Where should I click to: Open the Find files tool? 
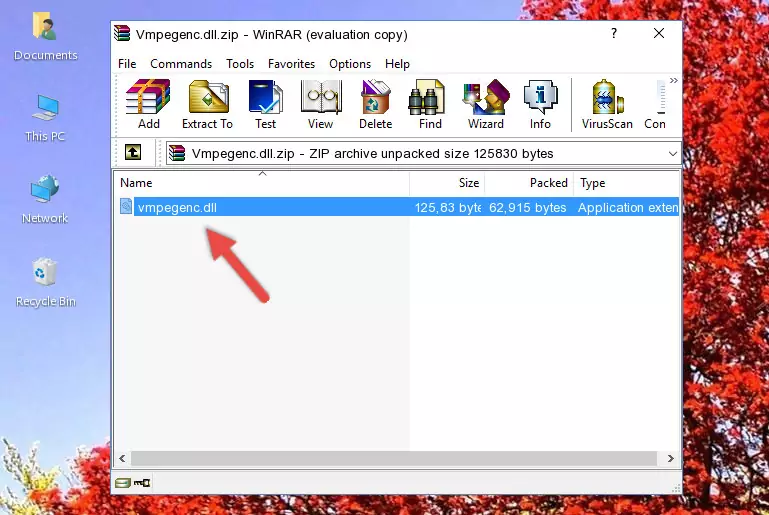click(430, 104)
